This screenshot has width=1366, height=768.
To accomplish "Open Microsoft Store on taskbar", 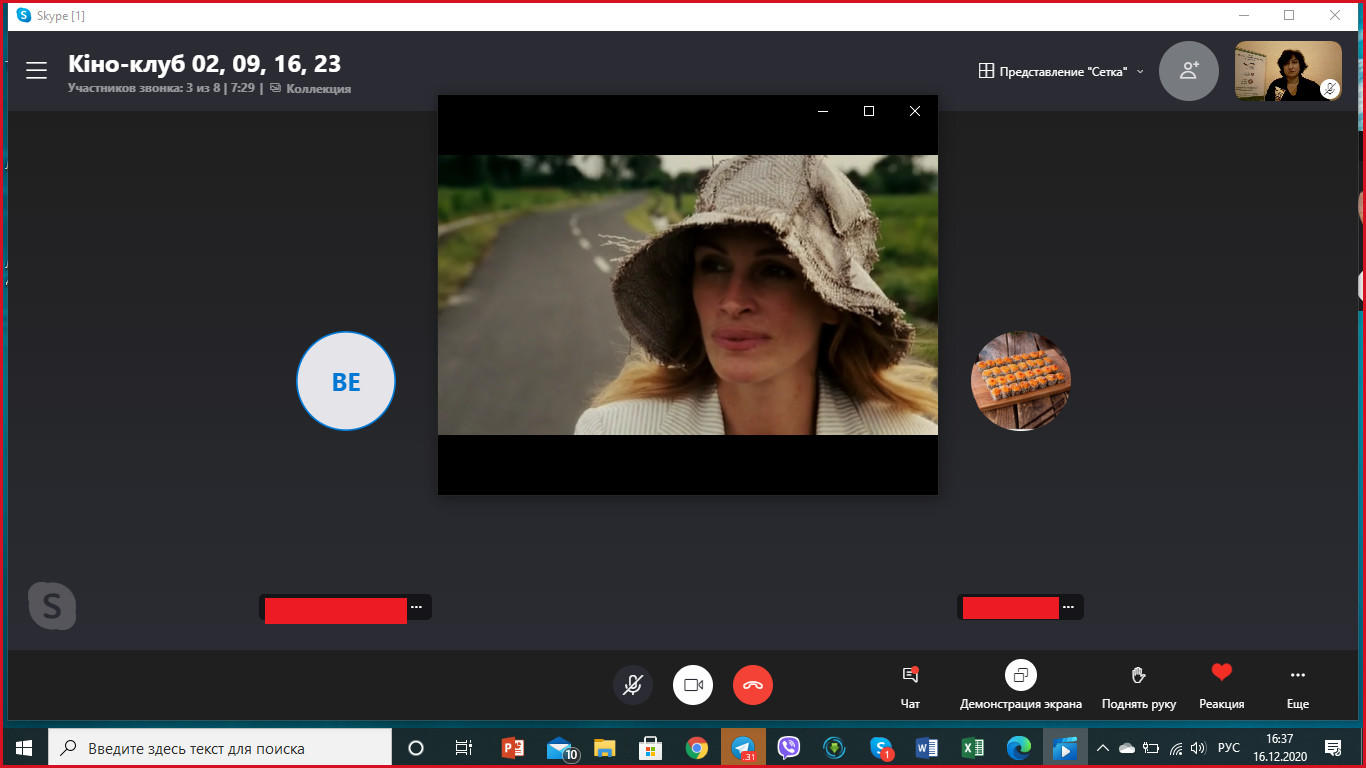I will [x=651, y=747].
